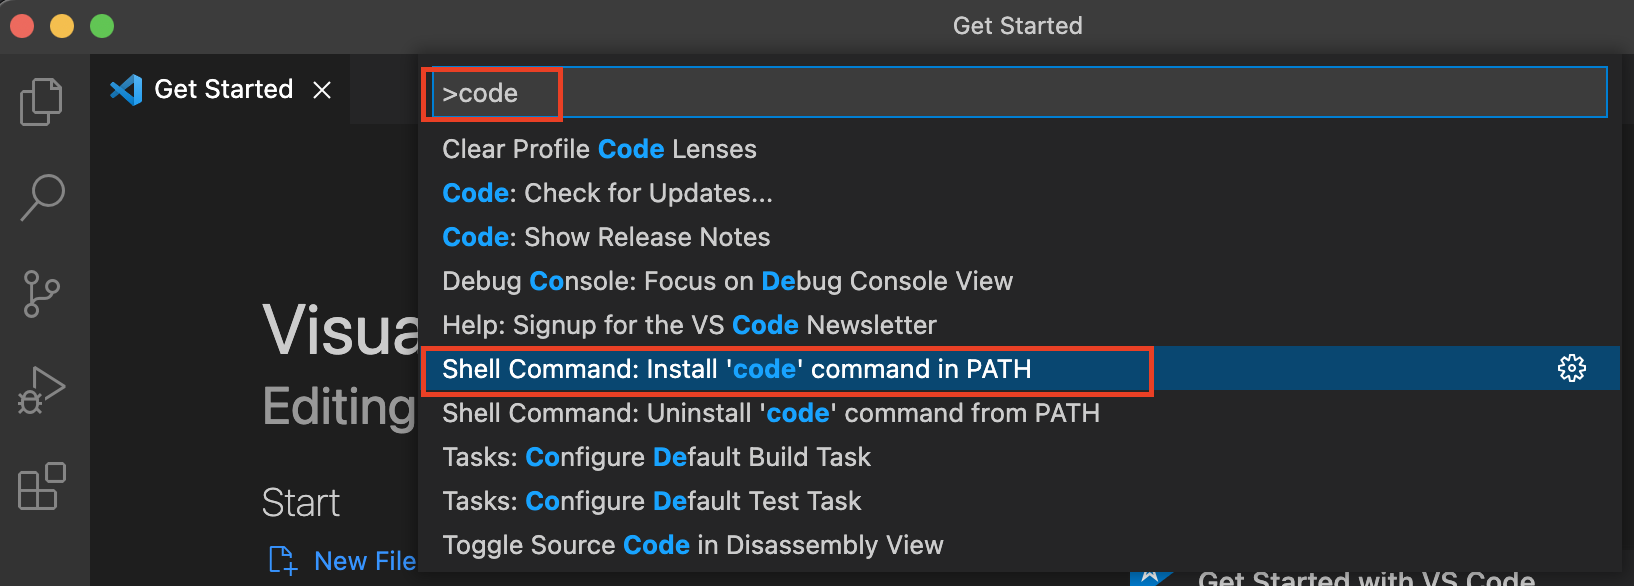
Task: Click the gear icon for configuring keybinding
Action: pyautogui.click(x=1571, y=368)
